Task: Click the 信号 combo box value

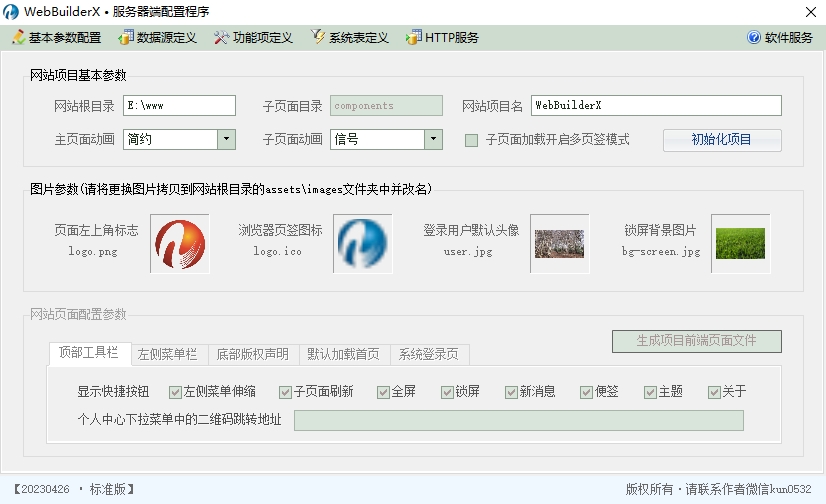Action: [377, 139]
